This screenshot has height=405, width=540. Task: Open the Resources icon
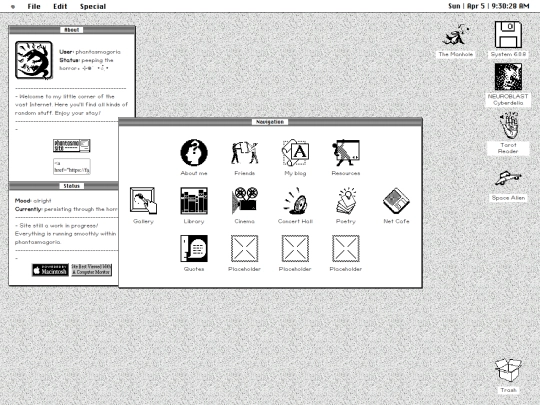(x=346, y=153)
